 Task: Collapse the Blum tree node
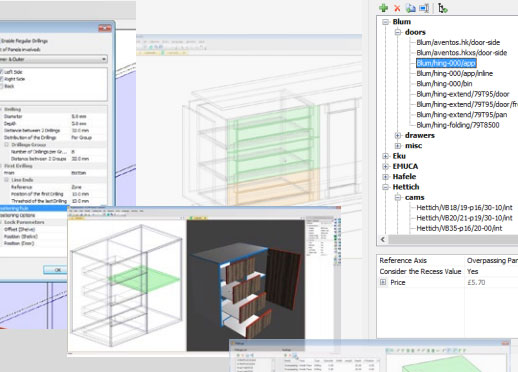pos(386,22)
